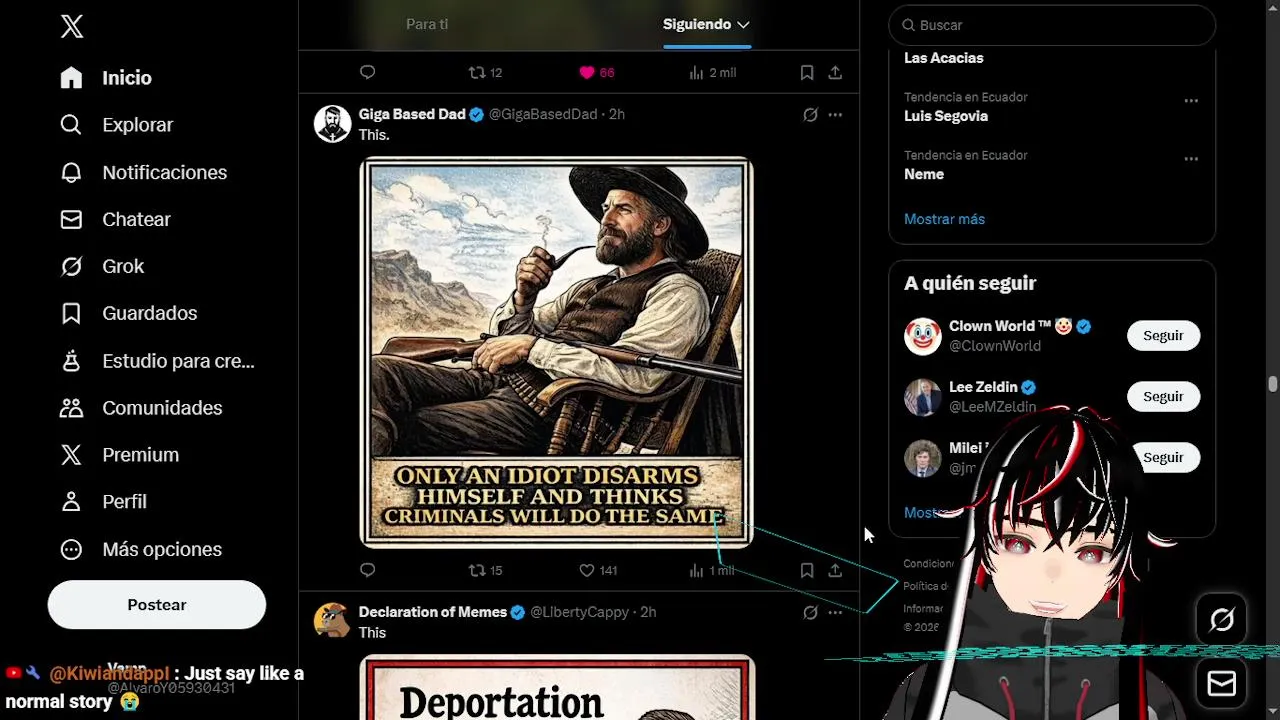Click the Postear button
This screenshot has height=720, width=1280.
coord(157,605)
